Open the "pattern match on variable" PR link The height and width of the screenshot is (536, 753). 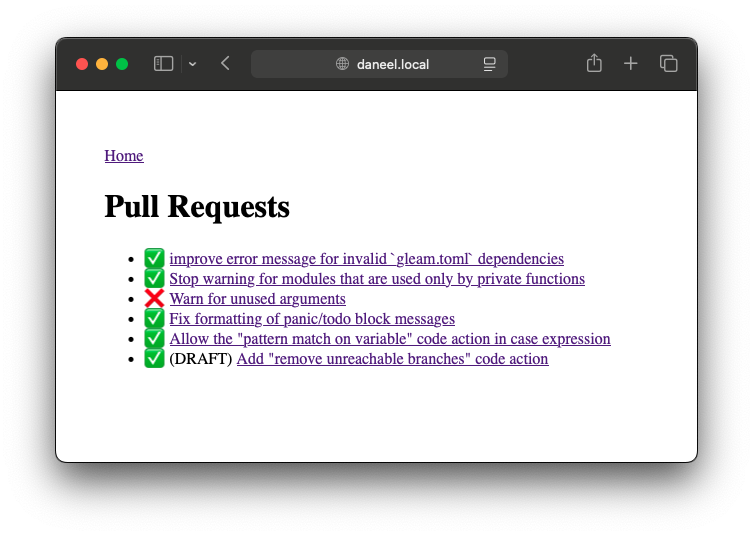pyautogui.click(x=389, y=339)
